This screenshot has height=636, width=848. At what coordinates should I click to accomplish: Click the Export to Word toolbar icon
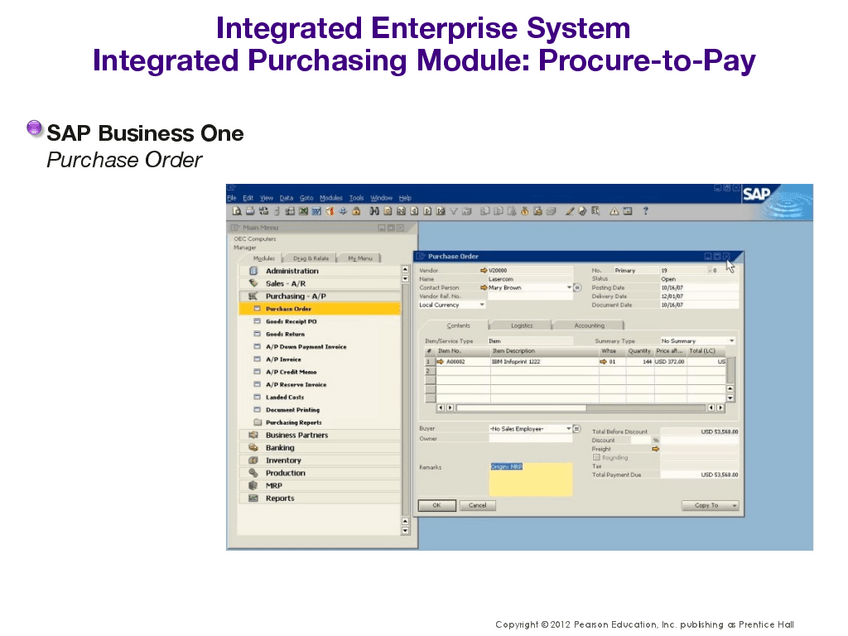coord(316,211)
